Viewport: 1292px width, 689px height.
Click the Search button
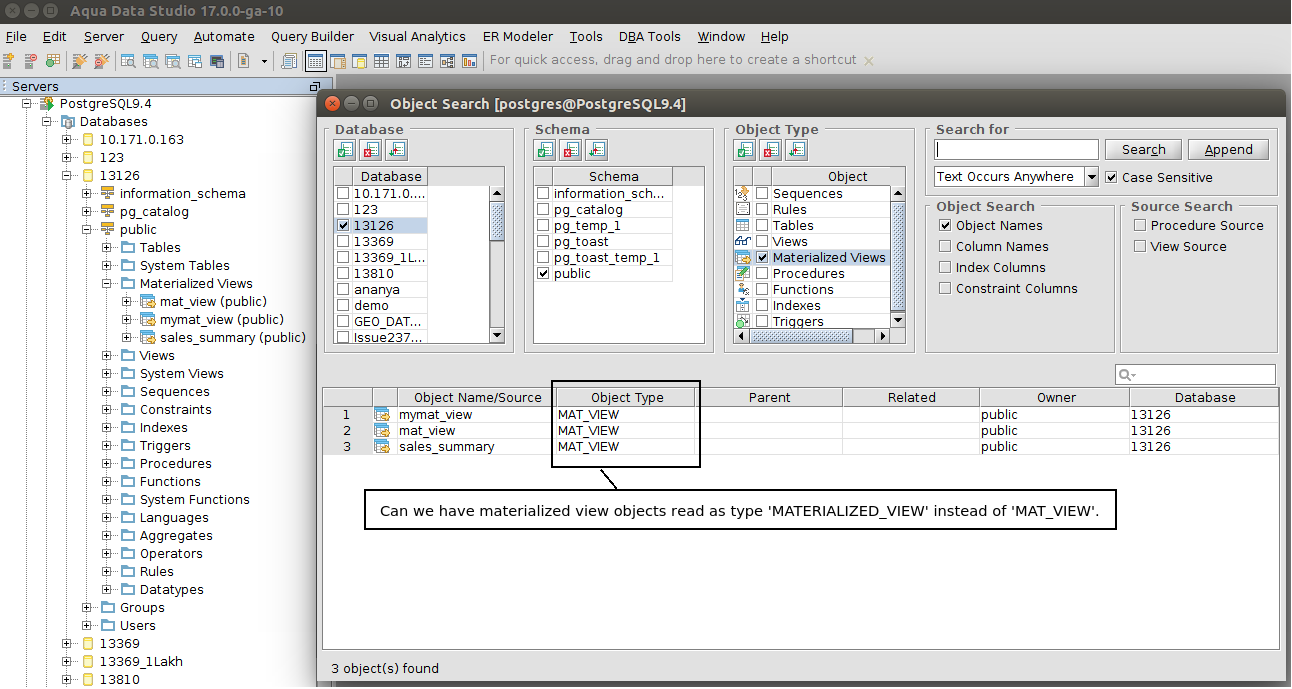point(1144,150)
